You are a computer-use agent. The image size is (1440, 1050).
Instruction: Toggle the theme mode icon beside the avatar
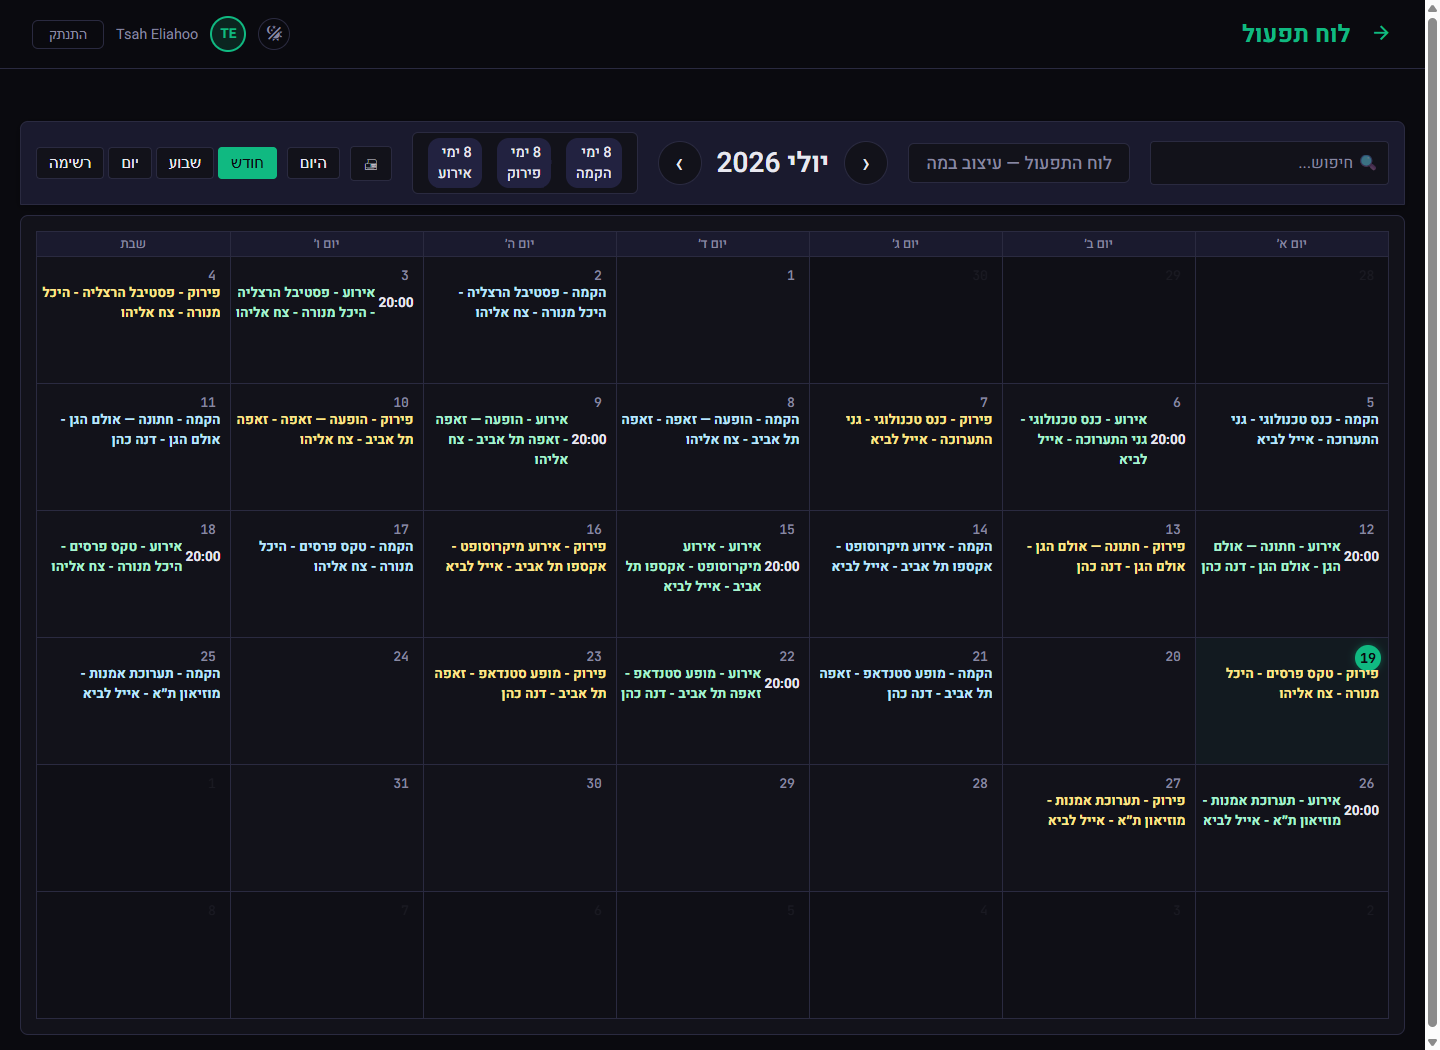coord(274,34)
